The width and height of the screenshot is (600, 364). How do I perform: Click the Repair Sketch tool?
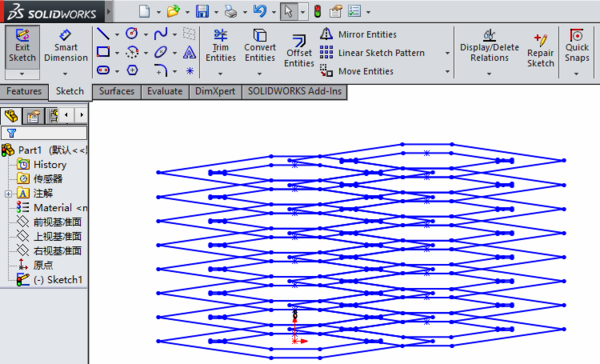[x=540, y=51]
